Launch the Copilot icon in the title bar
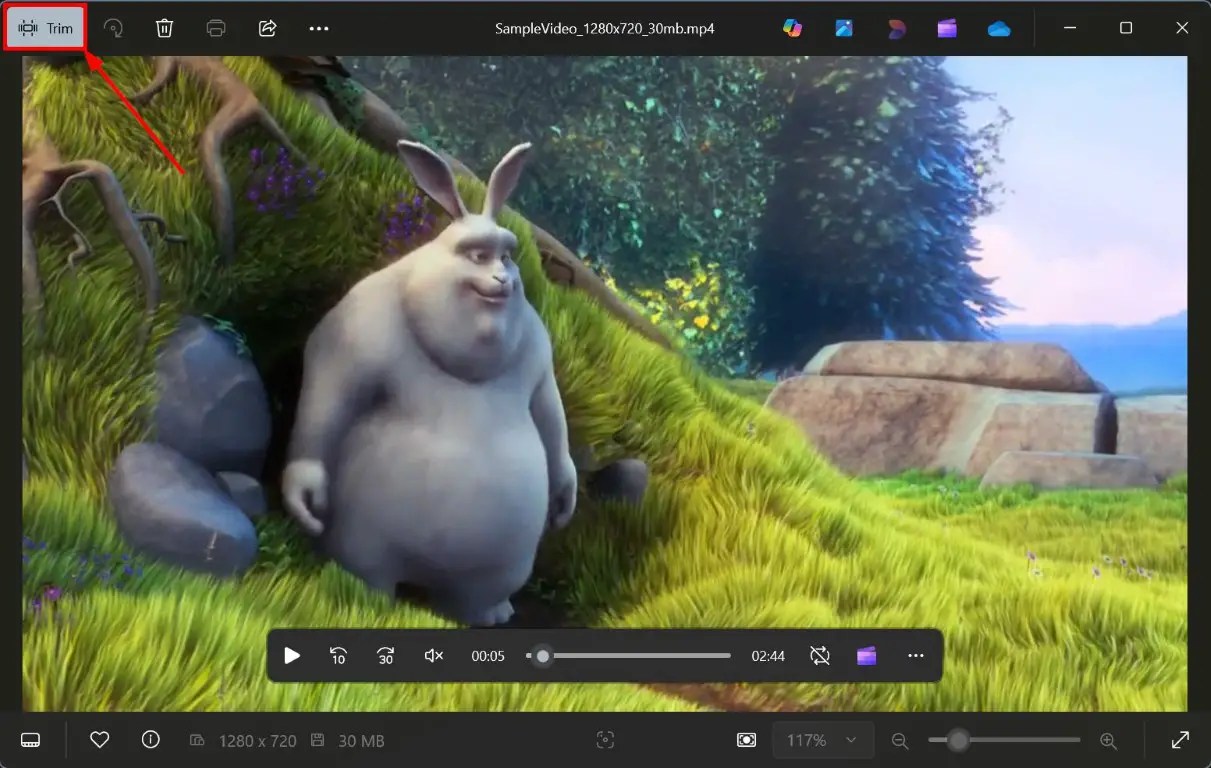The height and width of the screenshot is (768, 1211). click(793, 28)
